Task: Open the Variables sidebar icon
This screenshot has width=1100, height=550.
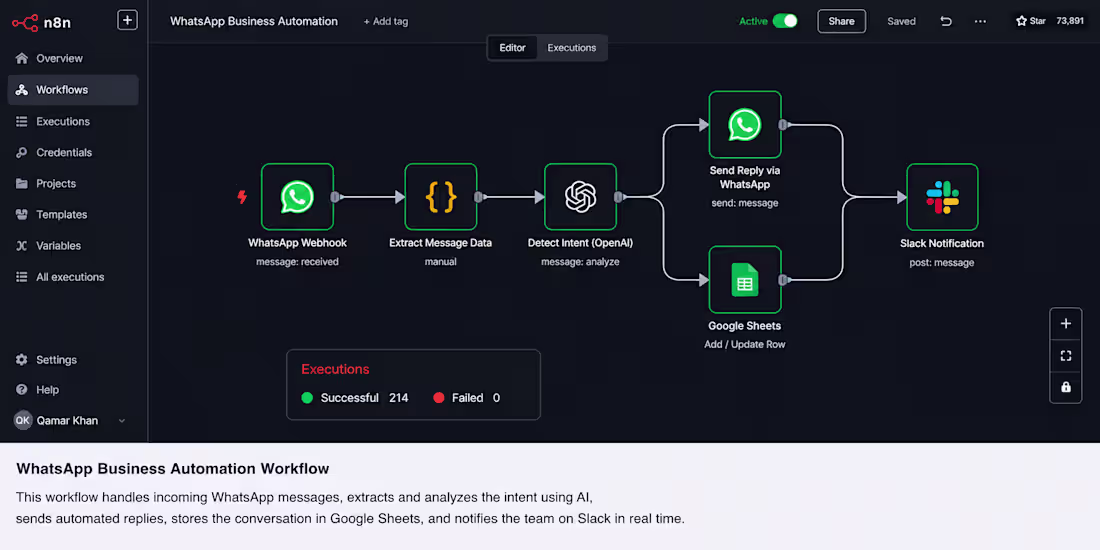Action: 22,246
